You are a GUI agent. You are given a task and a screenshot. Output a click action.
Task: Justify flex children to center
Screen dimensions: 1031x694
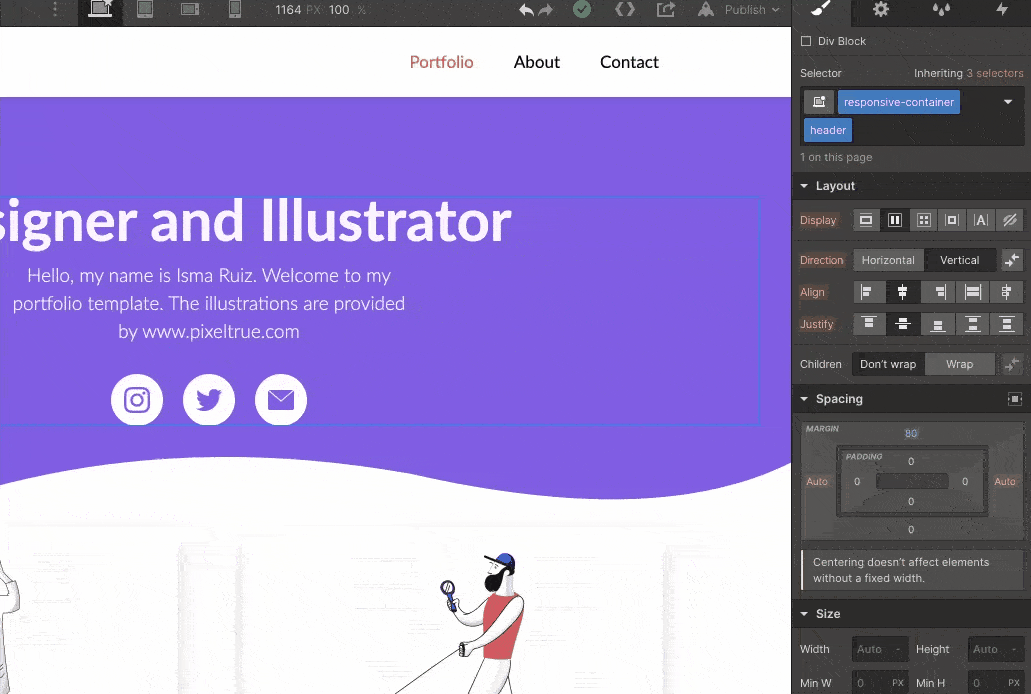point(903,324)
